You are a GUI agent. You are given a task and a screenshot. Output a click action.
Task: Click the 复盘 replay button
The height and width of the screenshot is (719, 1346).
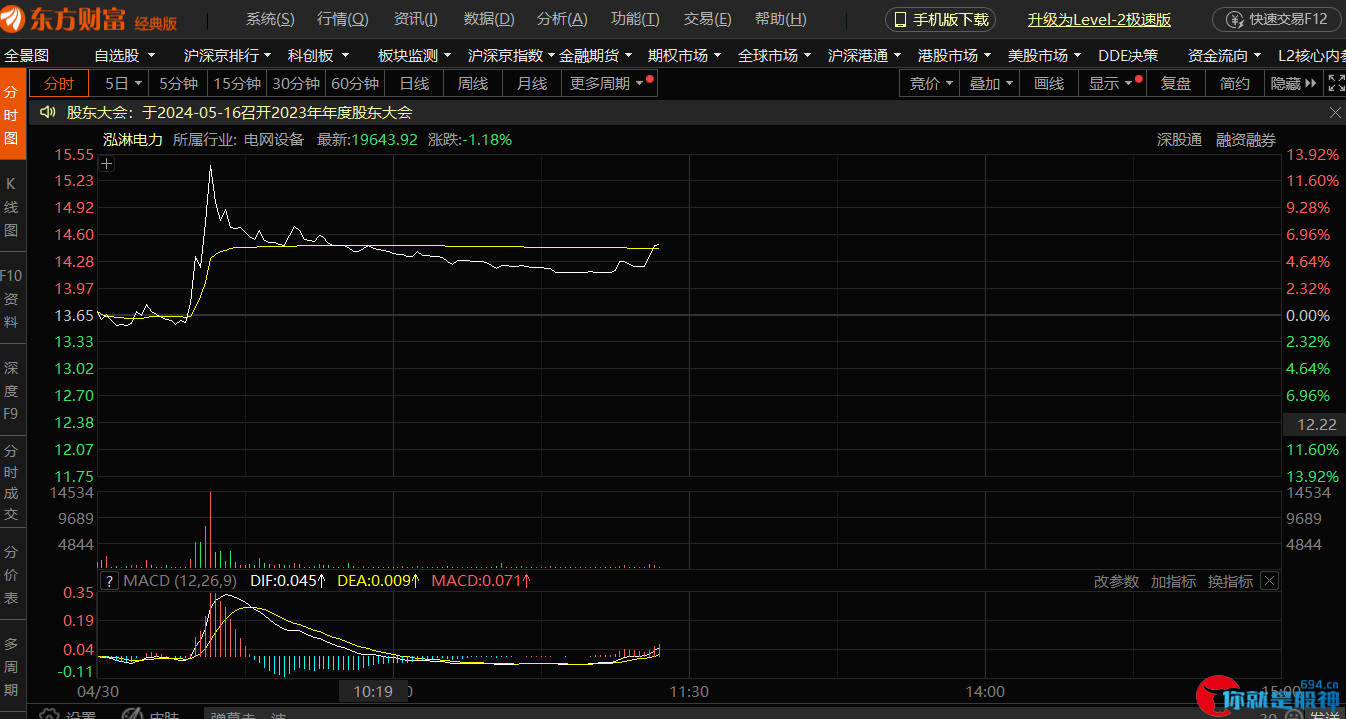pos(1176,83)
